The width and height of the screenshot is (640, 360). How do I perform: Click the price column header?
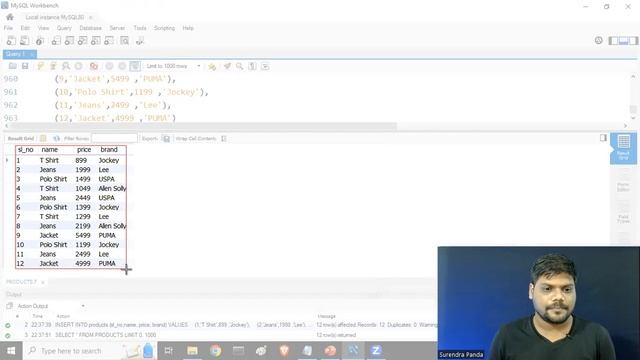pyautogui.click(x=84, y=150)
